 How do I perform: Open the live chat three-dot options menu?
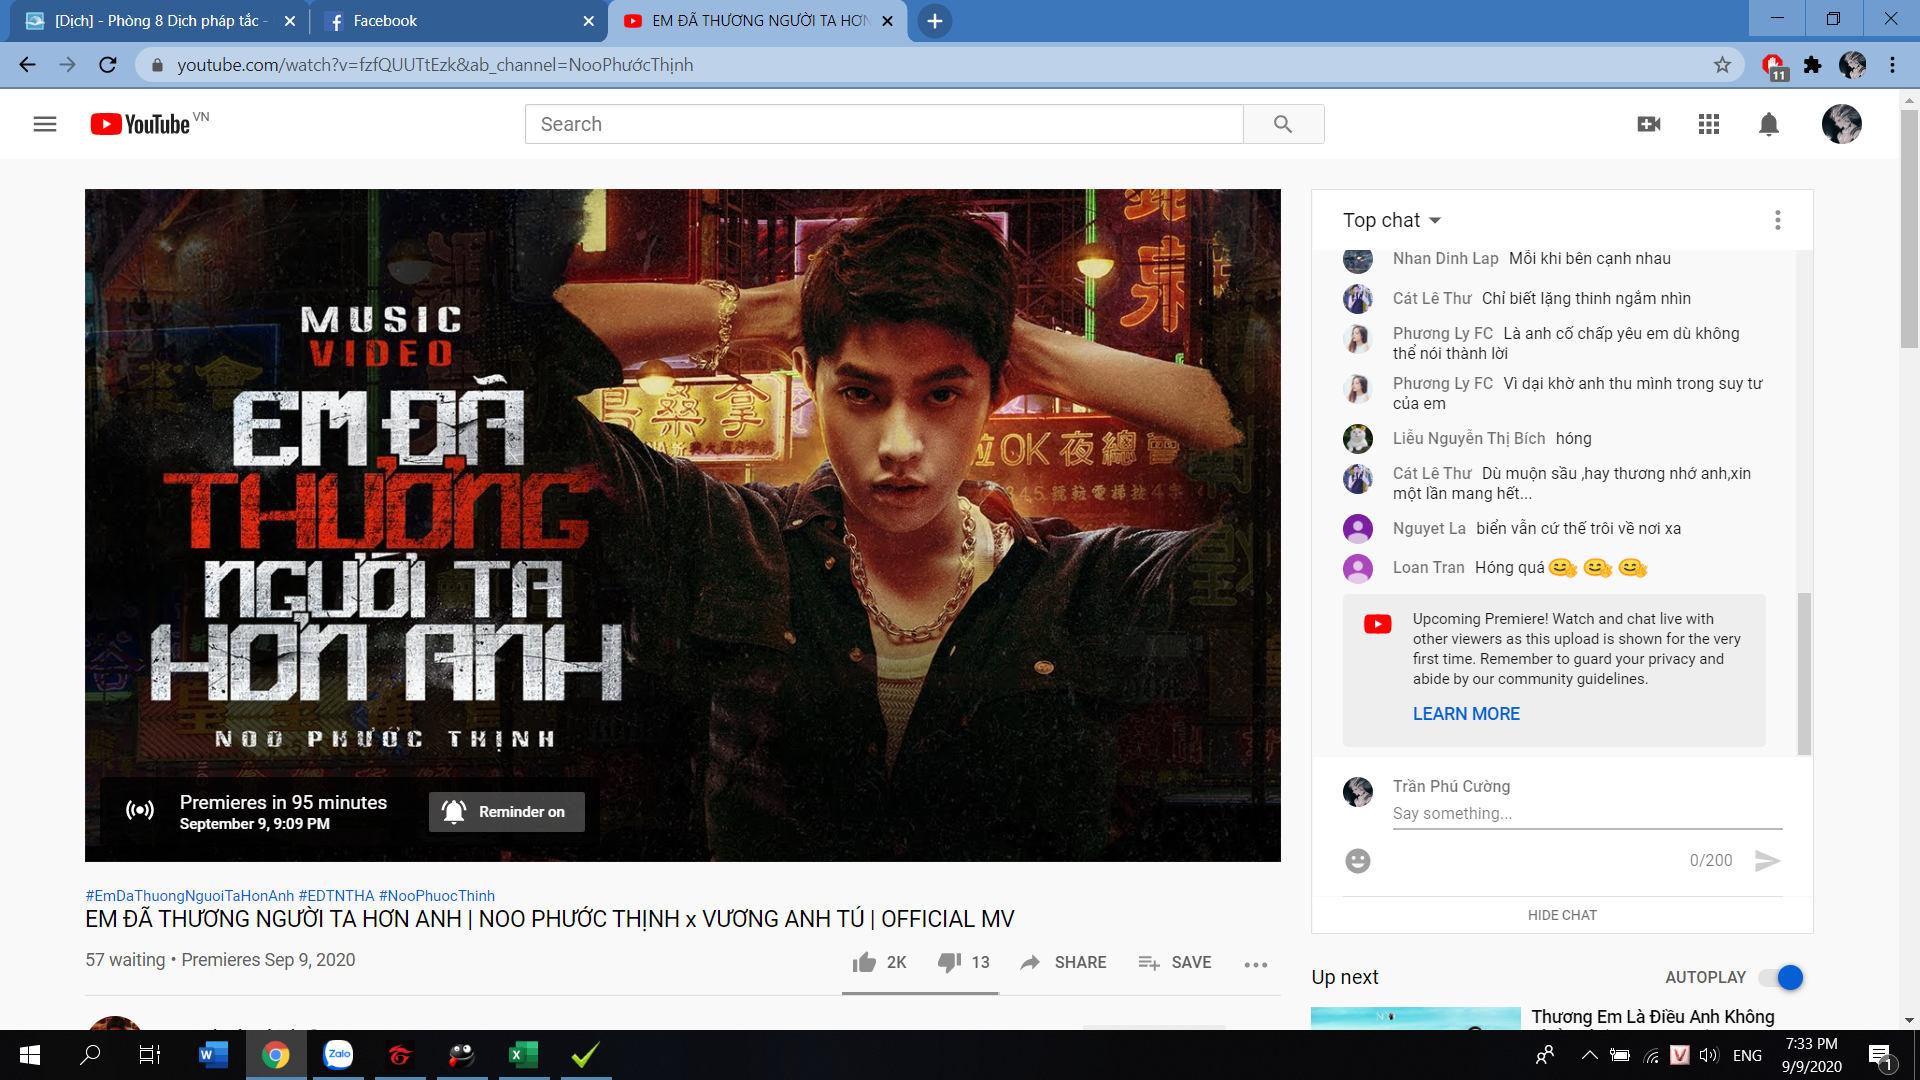pos(1777,220)
